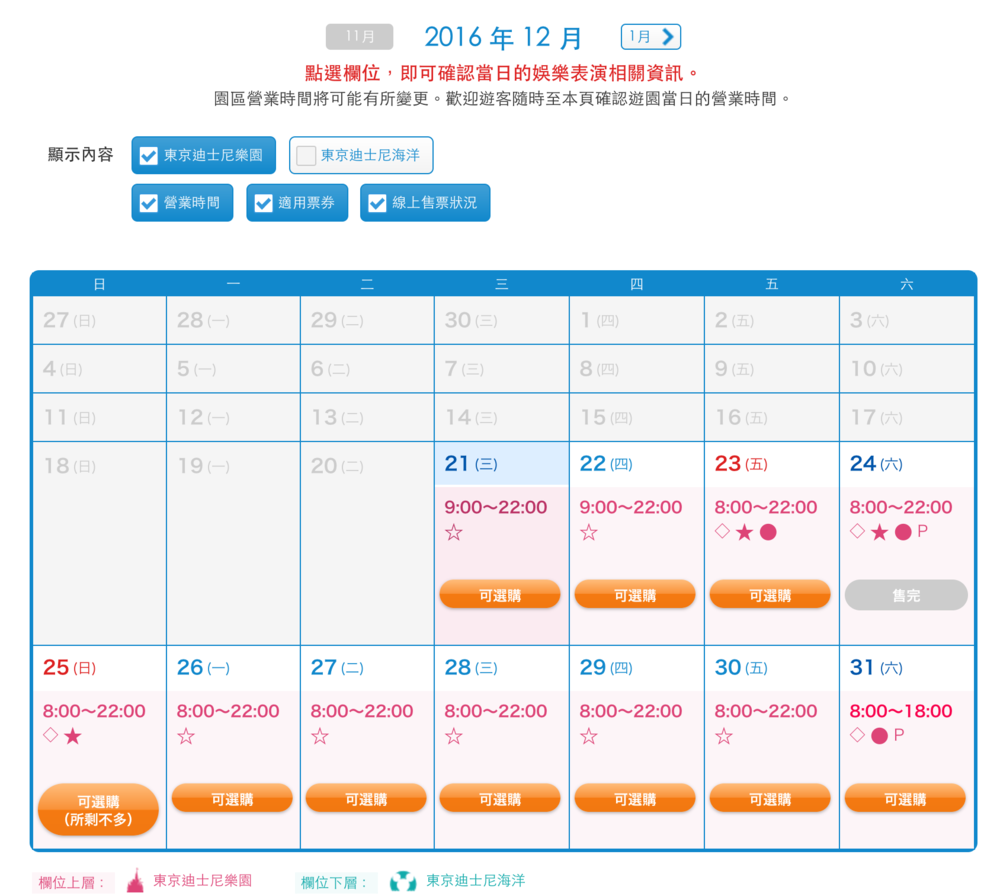The width and height of the screenshot is (1000, 896).
Task: Click the Tokyo Disneyland castle icon in legend
Action: tap(135, 881)
